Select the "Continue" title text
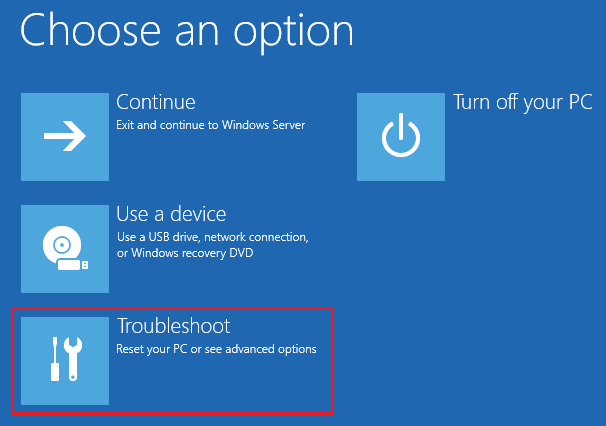Screen dimensions: 606x426 (x=156, y=102)
